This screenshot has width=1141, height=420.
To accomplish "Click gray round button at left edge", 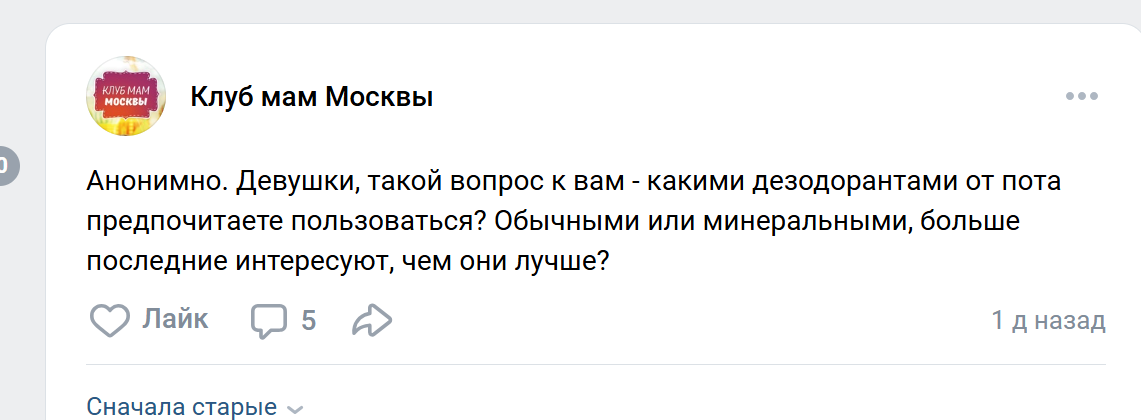I will point(7,166).
